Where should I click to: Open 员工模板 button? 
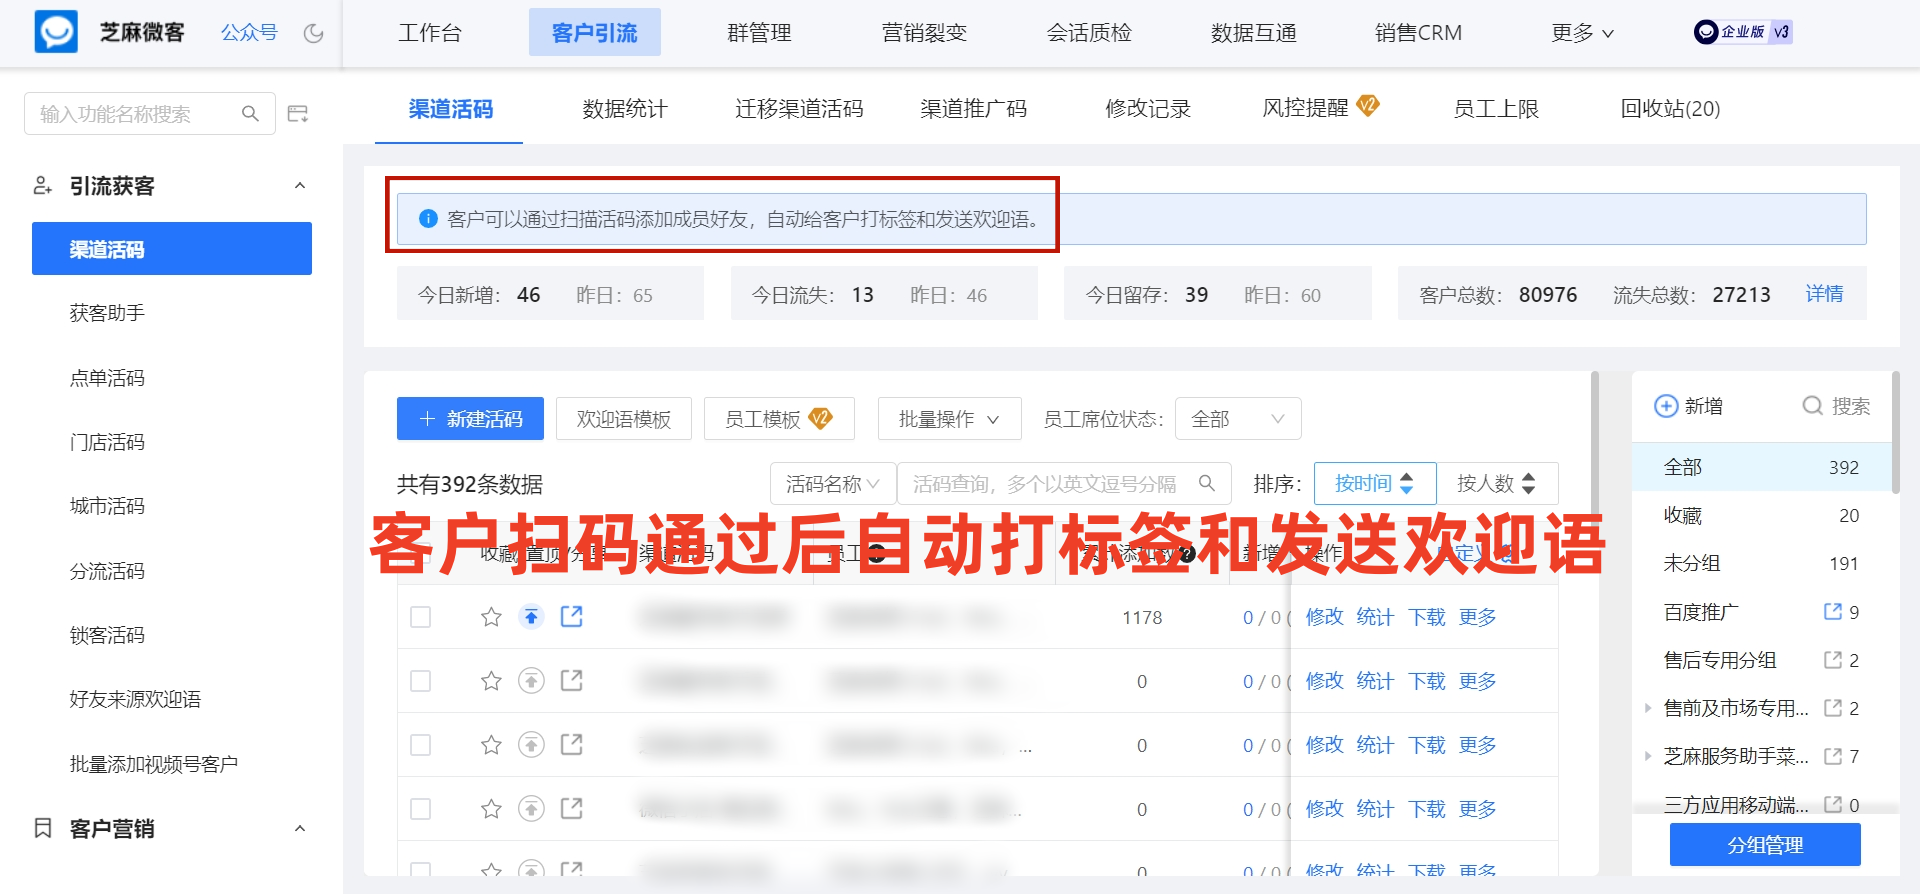click(x=779, y=419)
